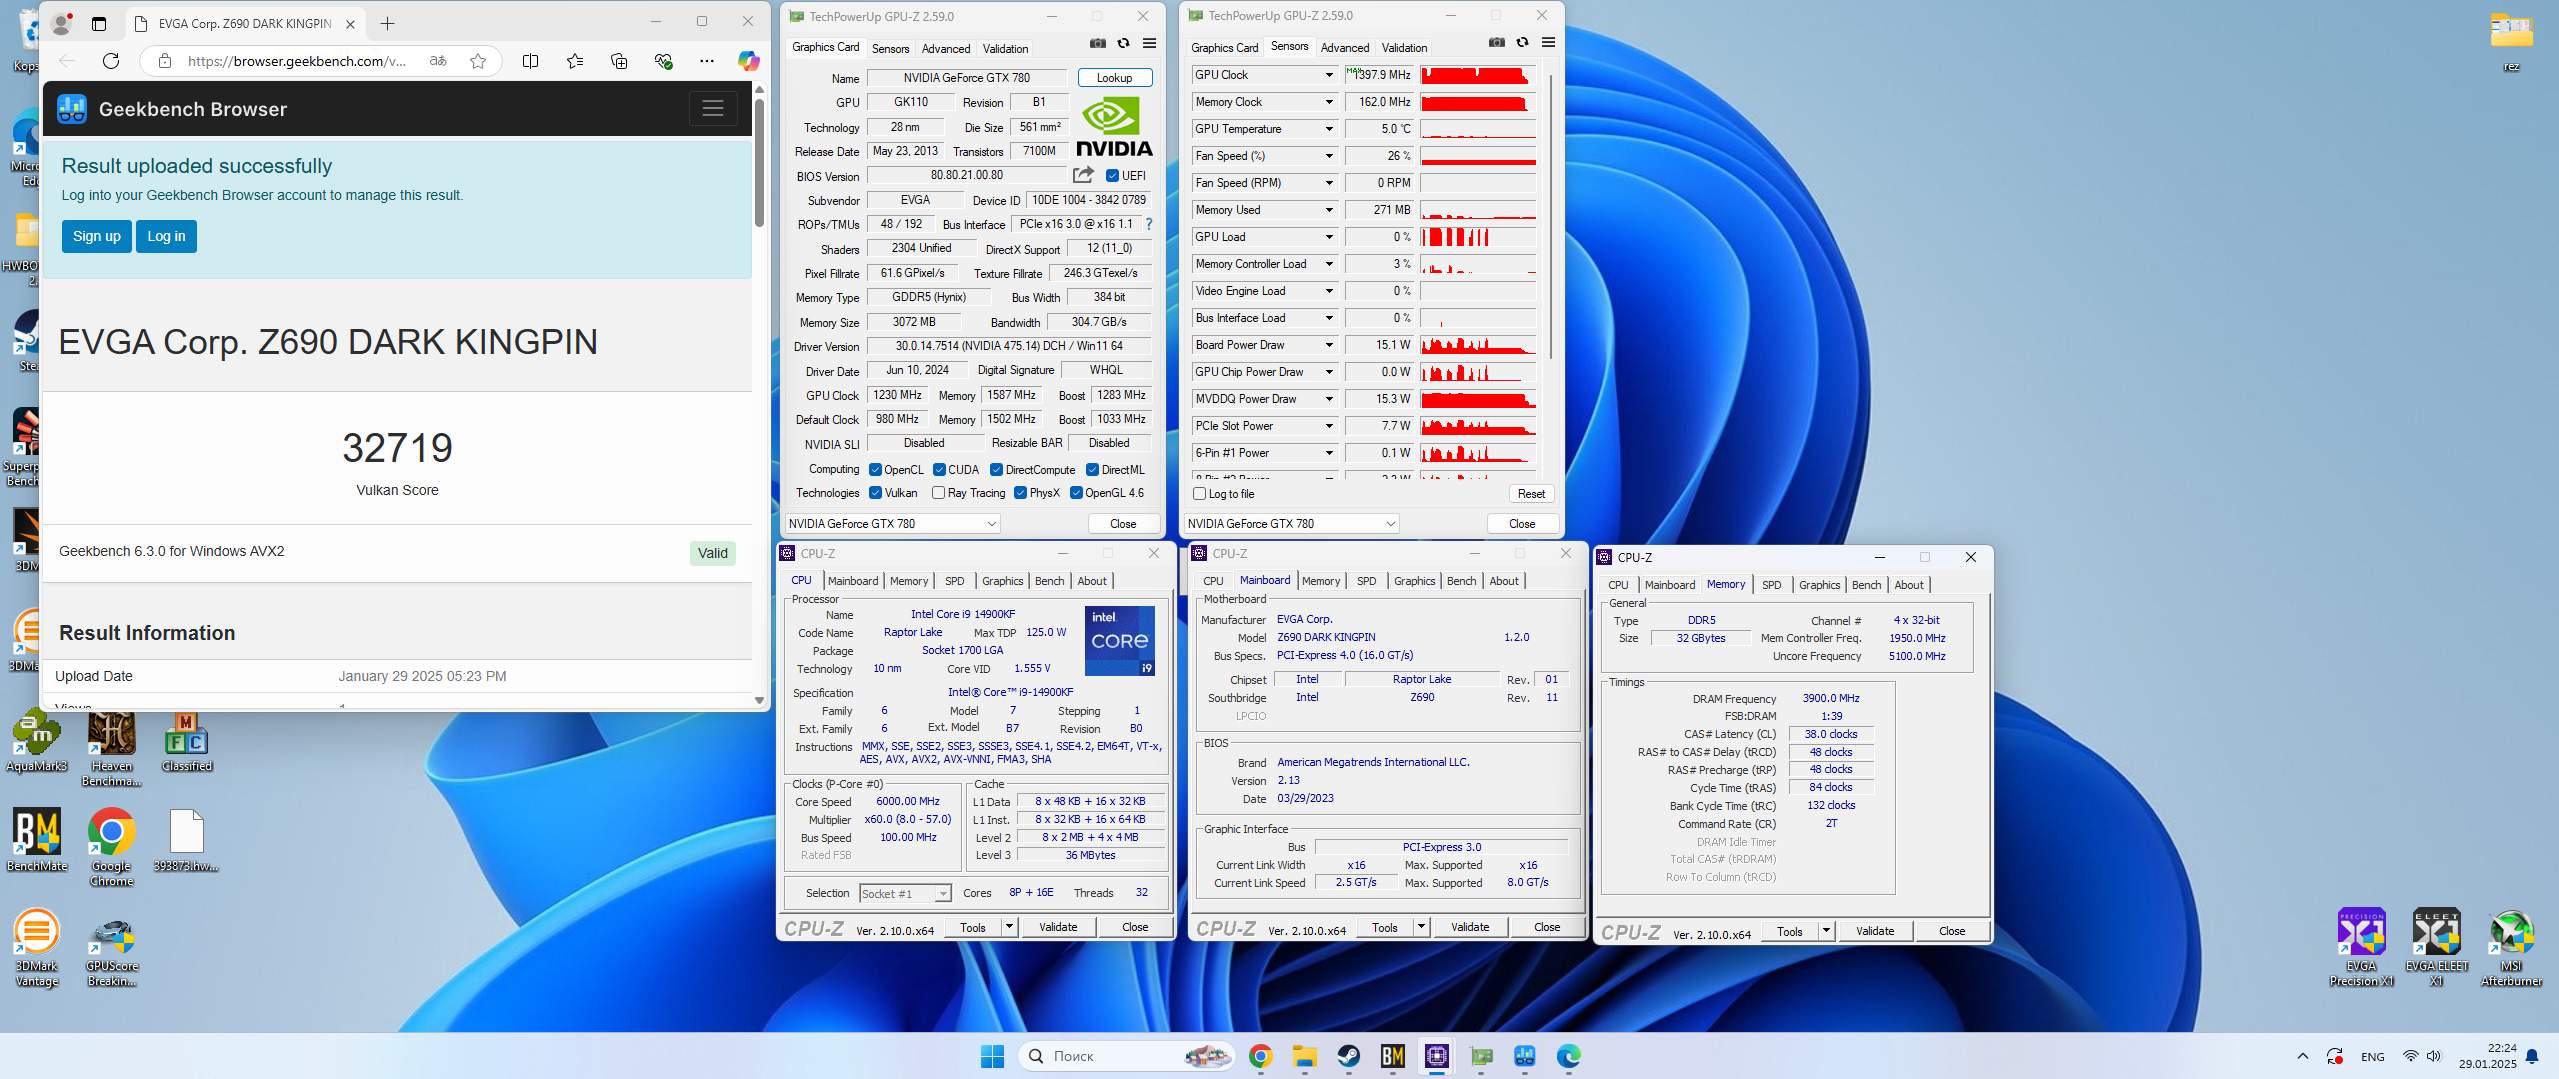Click Steam icon in the taskbar

click(x=1349, y=1056)
